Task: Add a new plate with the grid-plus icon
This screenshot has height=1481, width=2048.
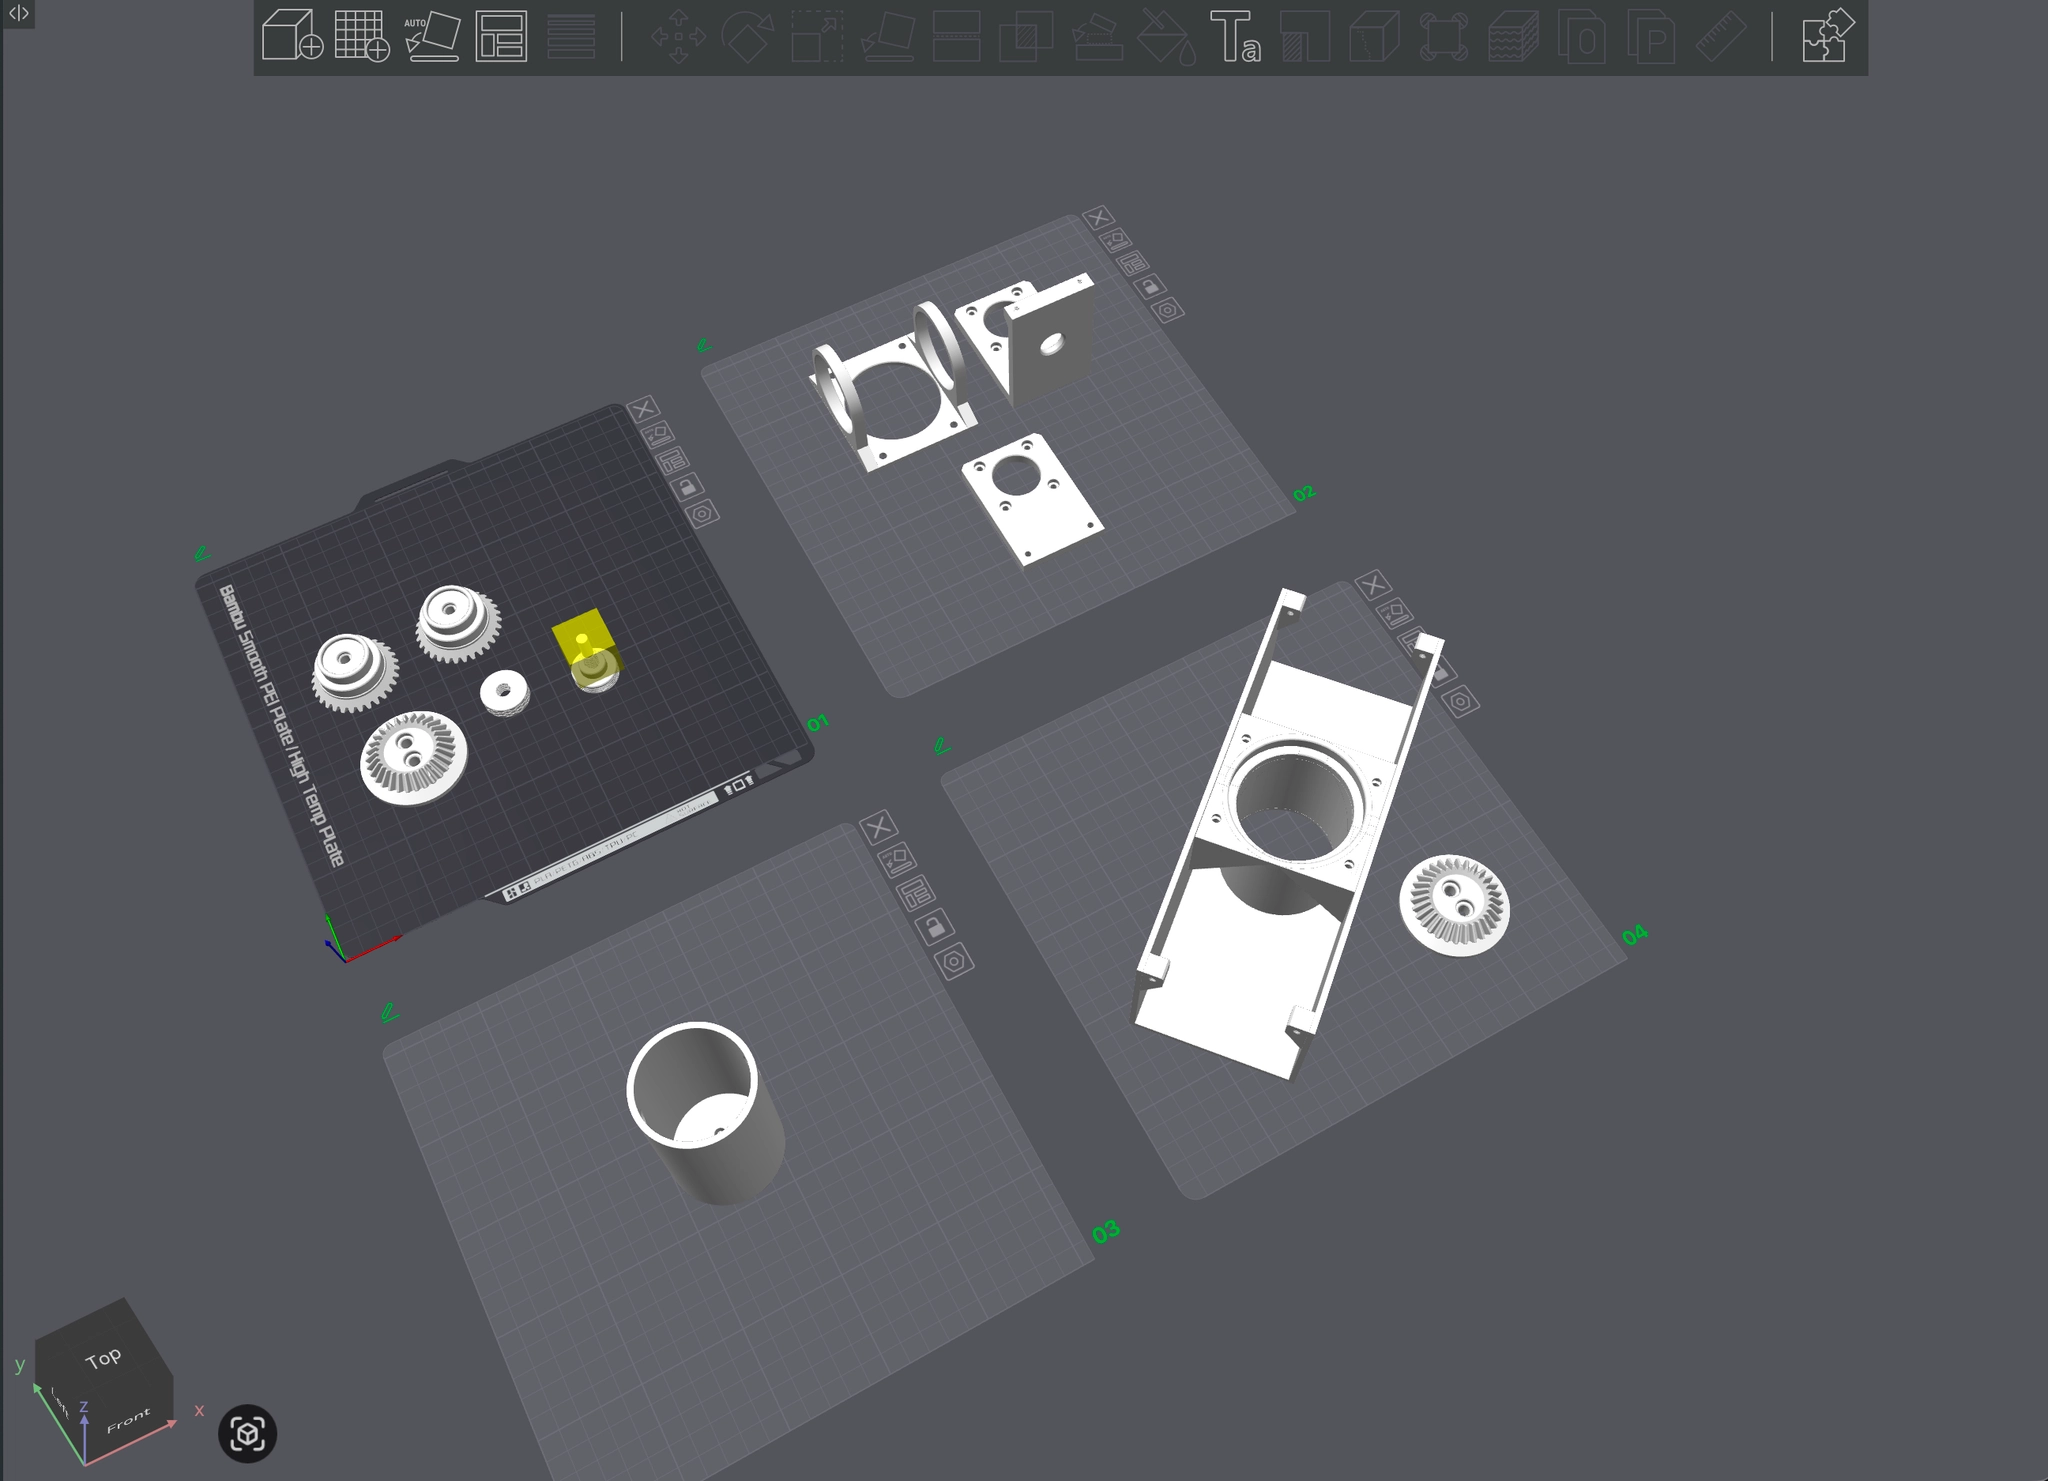Action: (x=361, y=37)
